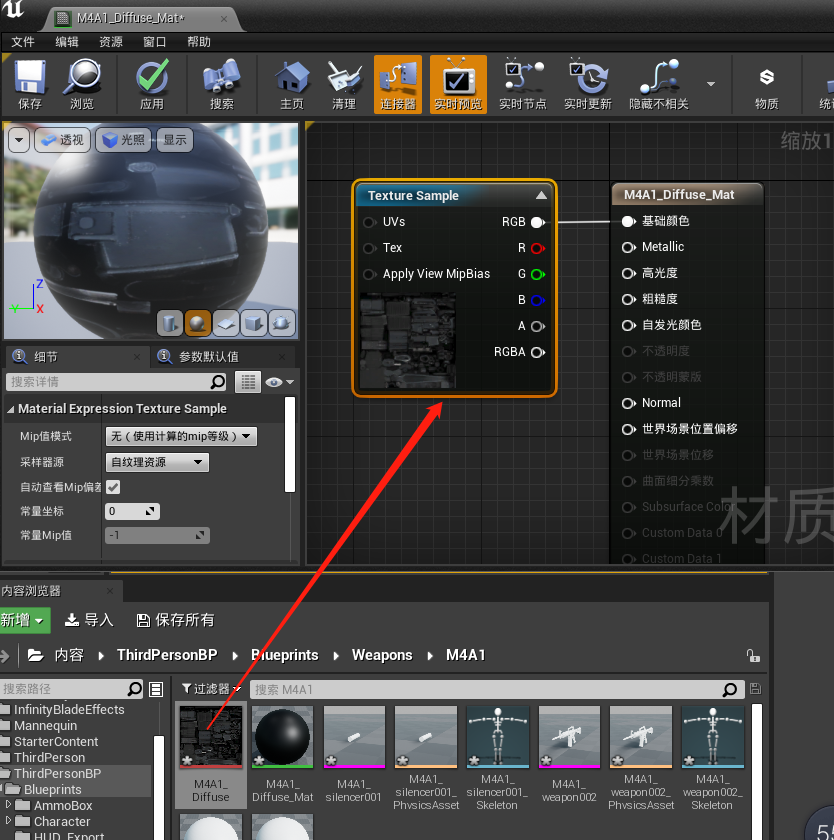
Task: Open the 过滤器 (Filters) dropdown
Action: tap(211, 689)
